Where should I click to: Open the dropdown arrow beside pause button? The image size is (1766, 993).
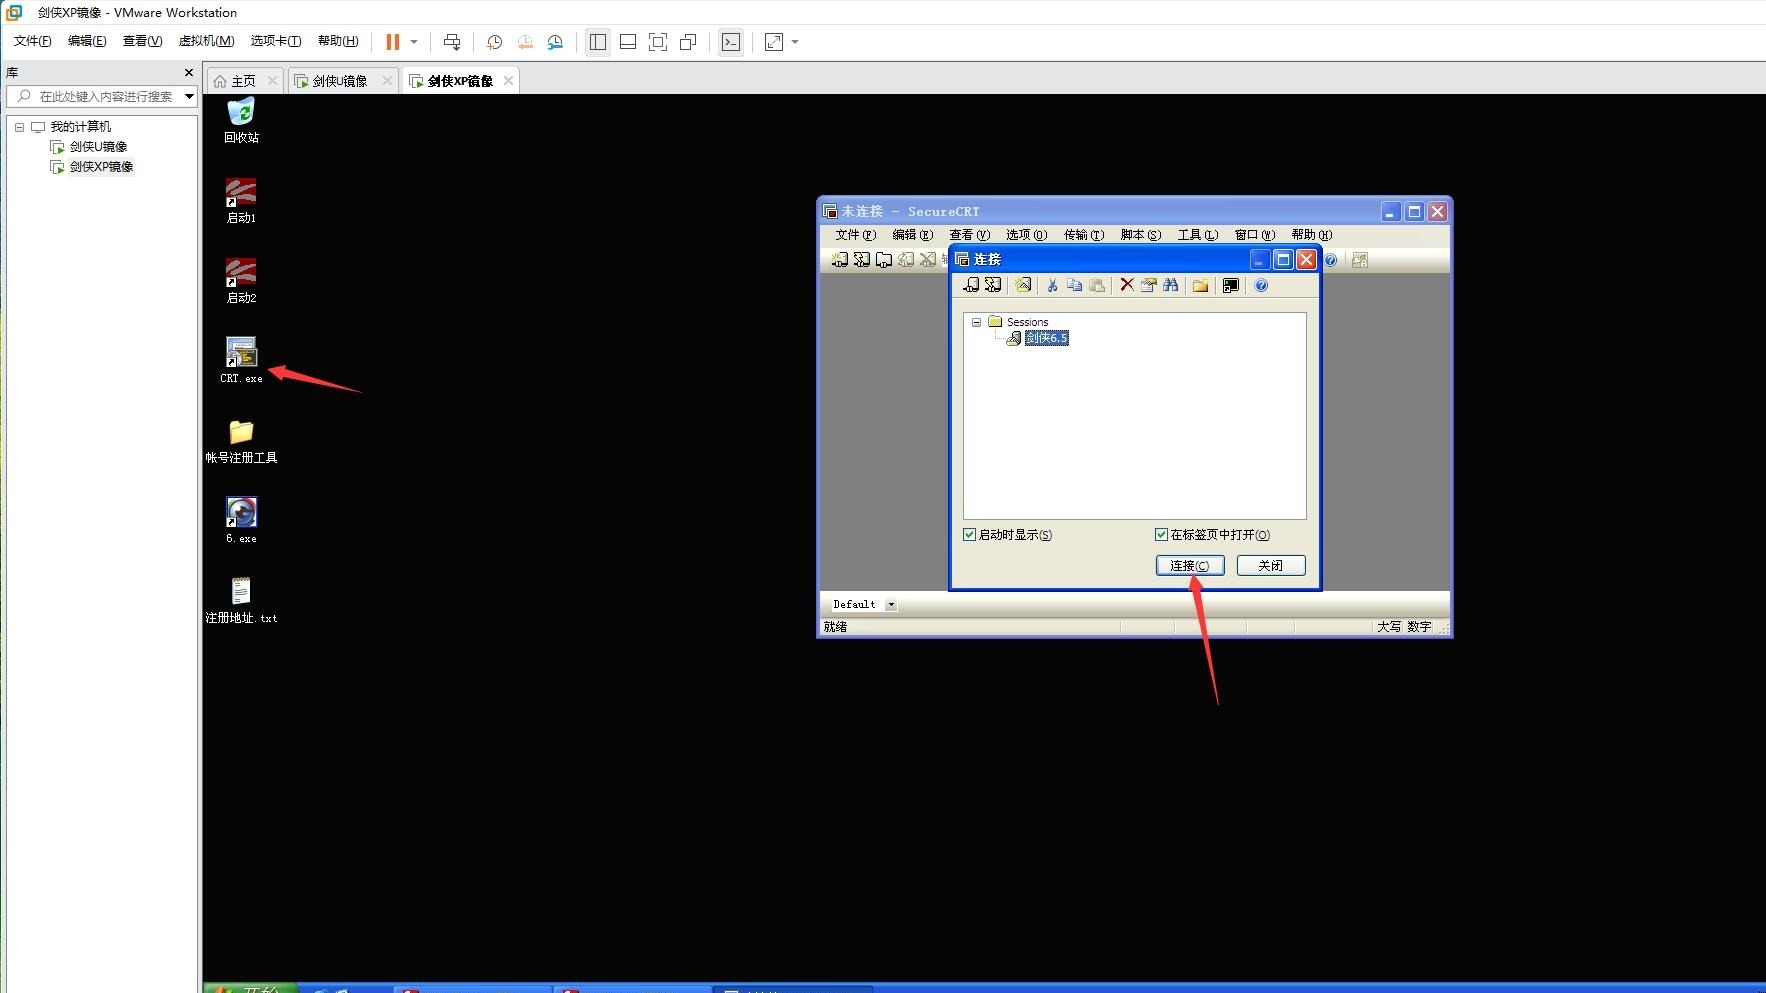[x=414, y=42]
